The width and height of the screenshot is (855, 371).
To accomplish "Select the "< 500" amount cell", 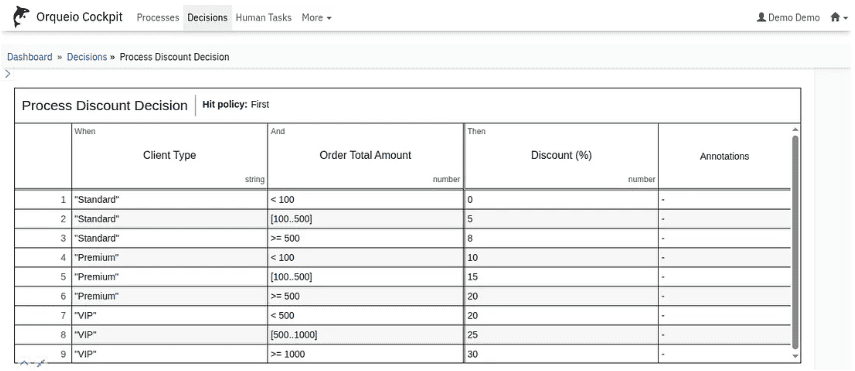I will point(365,316).
